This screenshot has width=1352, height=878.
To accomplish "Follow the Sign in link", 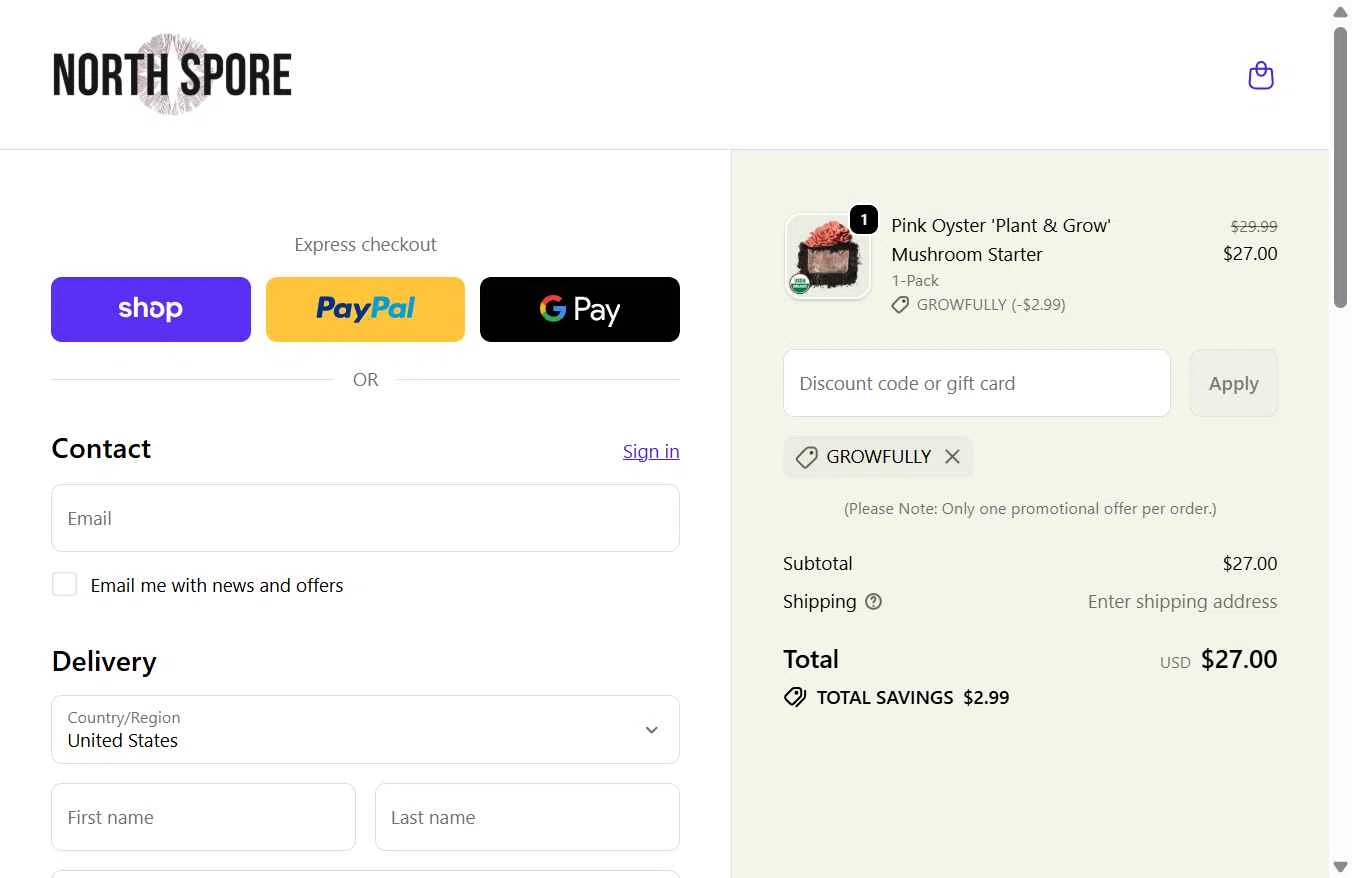I will point(651,452).
